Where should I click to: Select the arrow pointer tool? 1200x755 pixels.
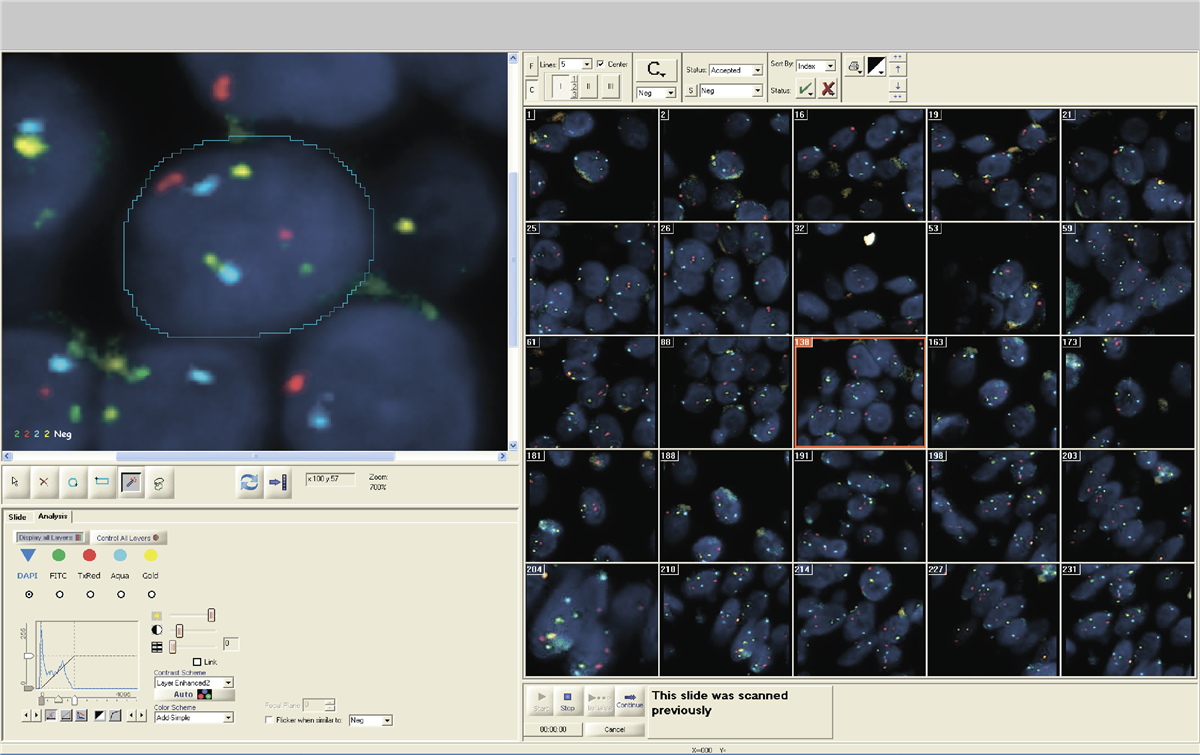(x=15, y=481)
